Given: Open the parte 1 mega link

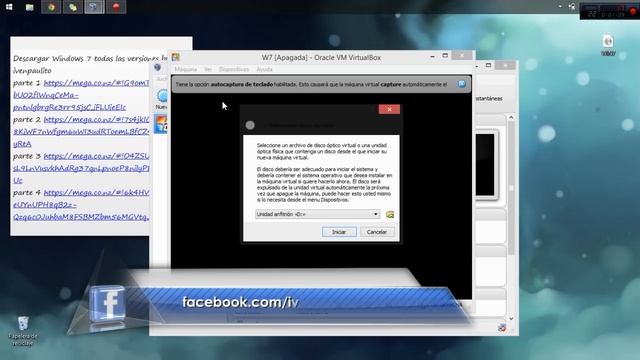Looking at the screenshot, I should click(x=81, y=95).
